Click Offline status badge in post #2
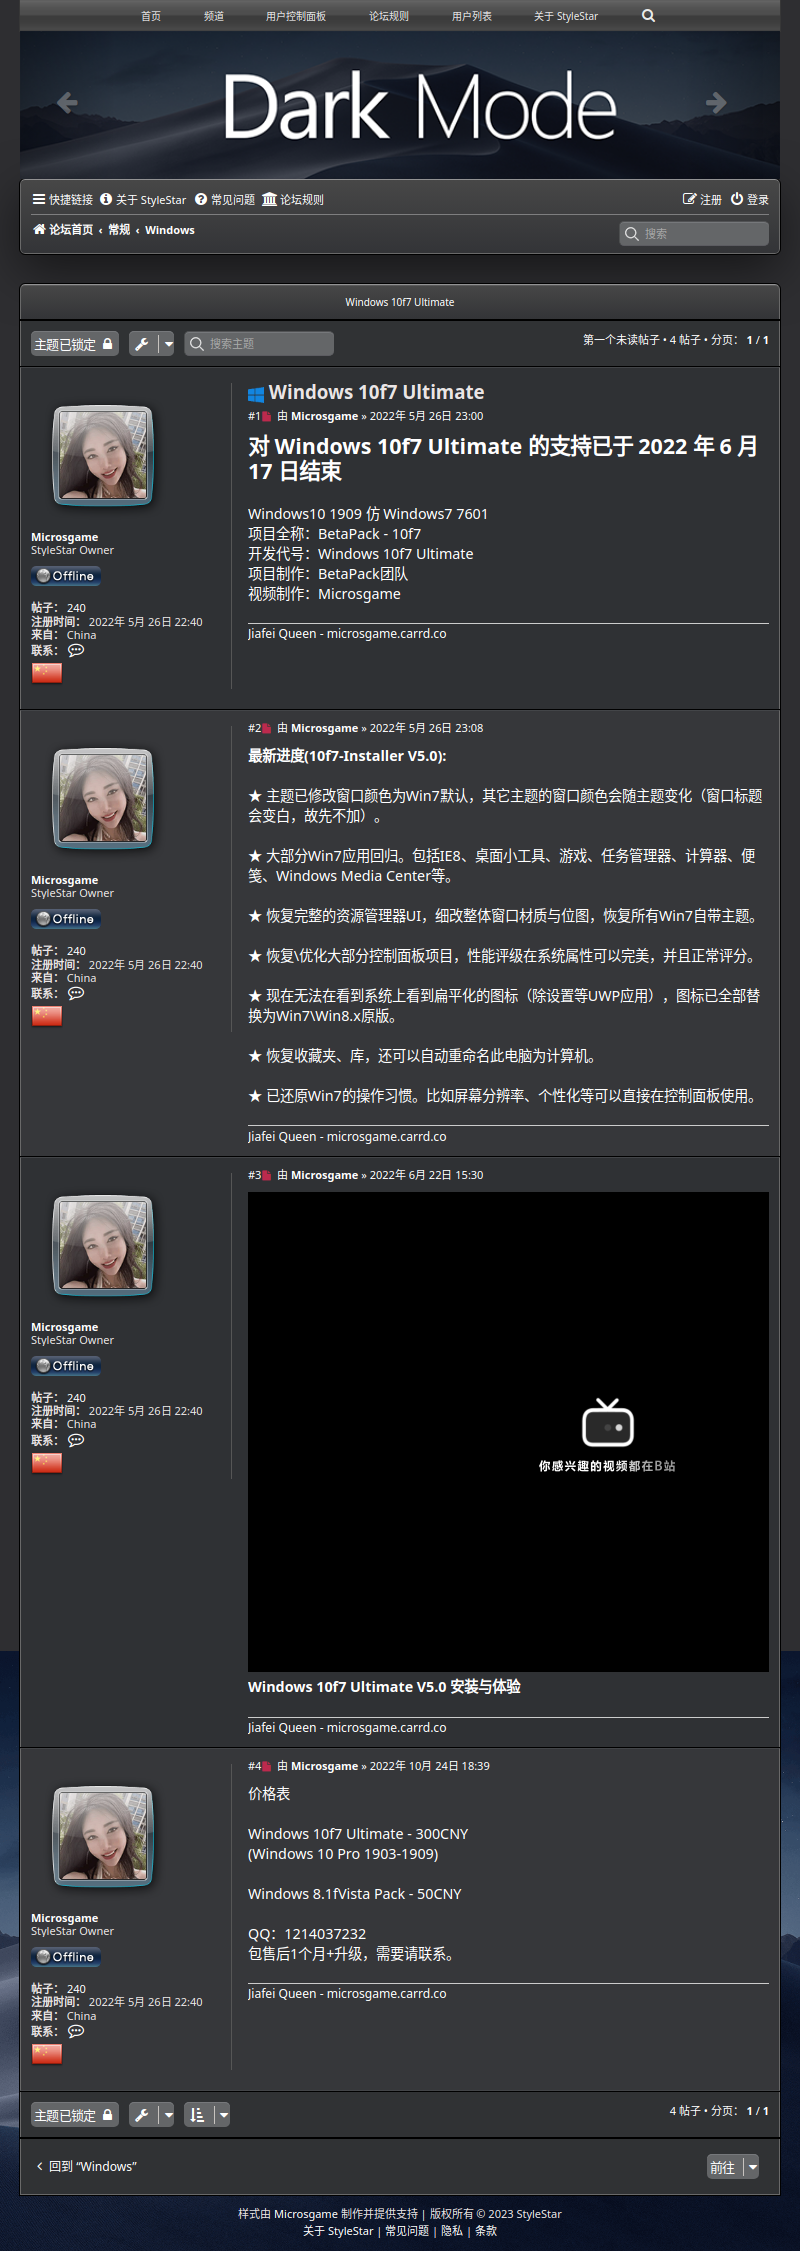The height and width of the screenshot is (2251, 800). point(66,919)
